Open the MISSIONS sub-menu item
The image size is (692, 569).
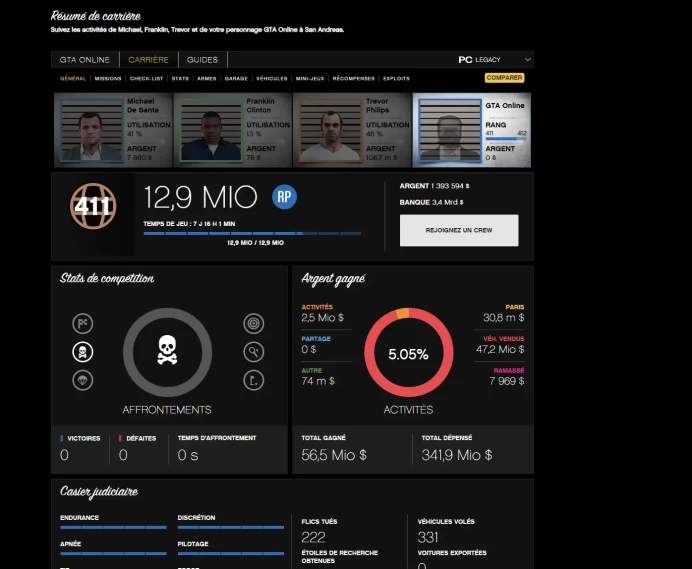click(x=108, y=79)
